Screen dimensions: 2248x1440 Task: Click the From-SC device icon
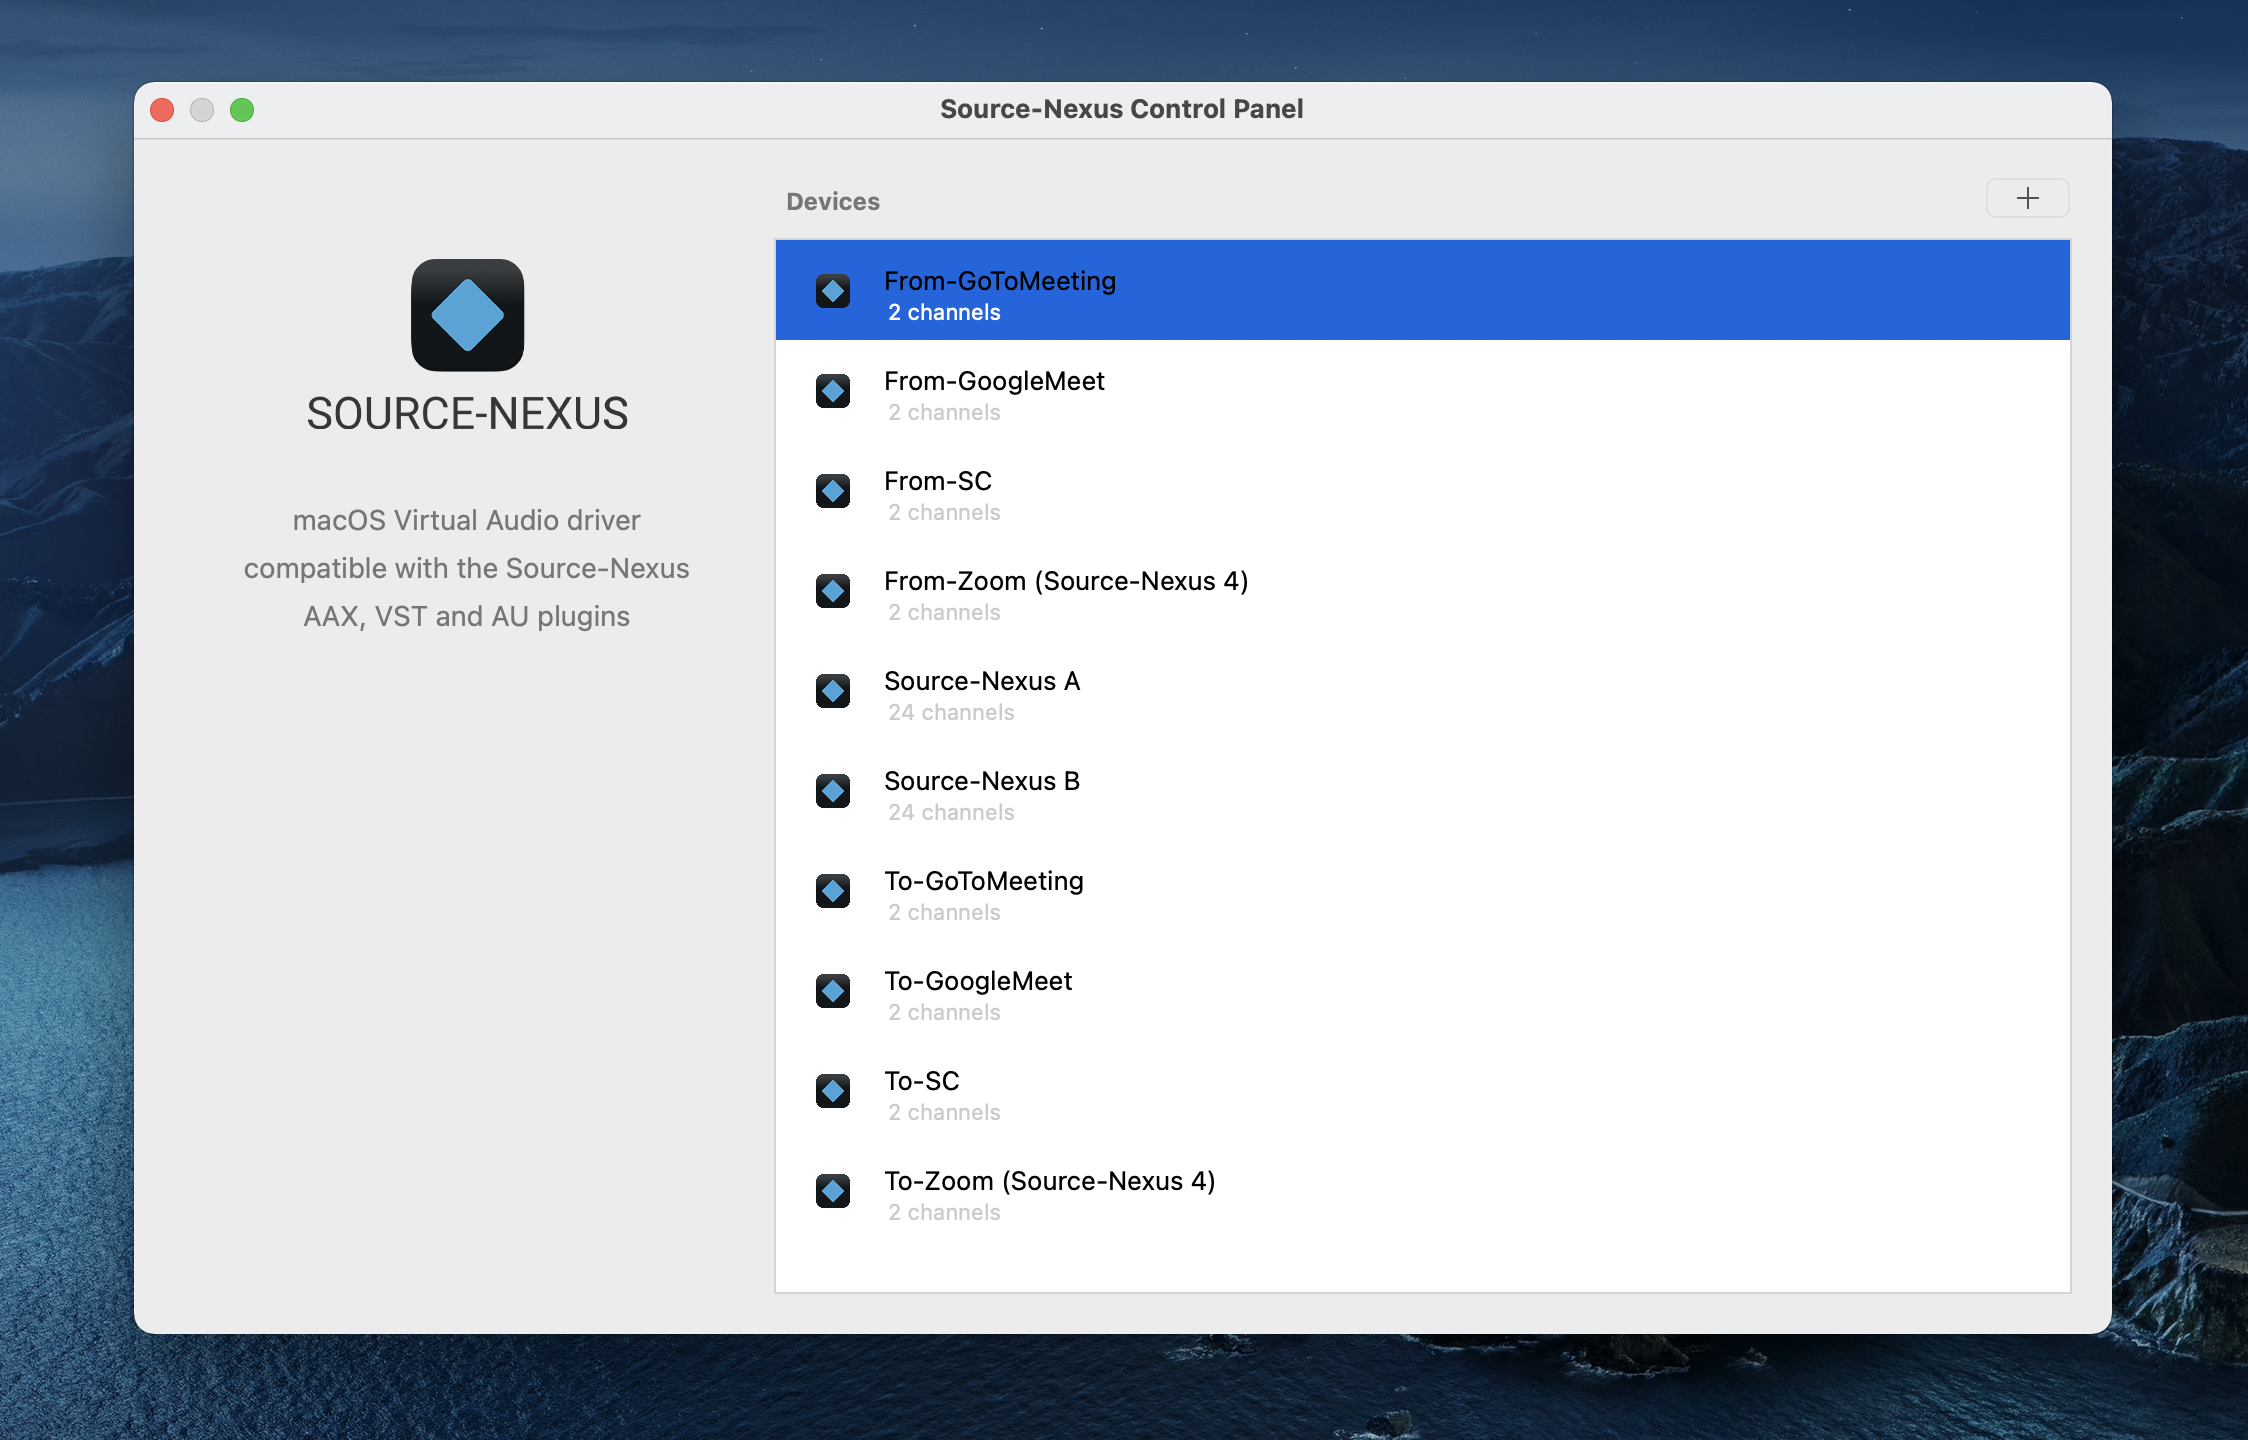coord(832,491)
